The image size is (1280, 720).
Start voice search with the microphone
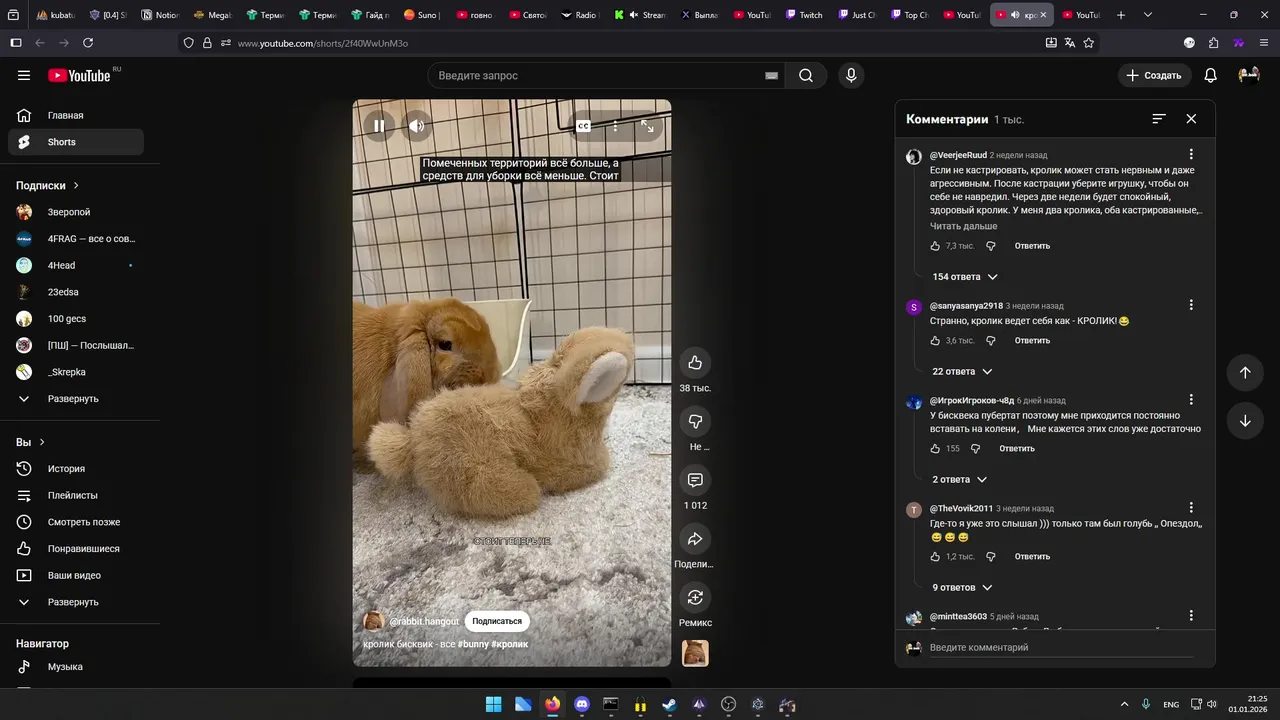click(851, 75)
